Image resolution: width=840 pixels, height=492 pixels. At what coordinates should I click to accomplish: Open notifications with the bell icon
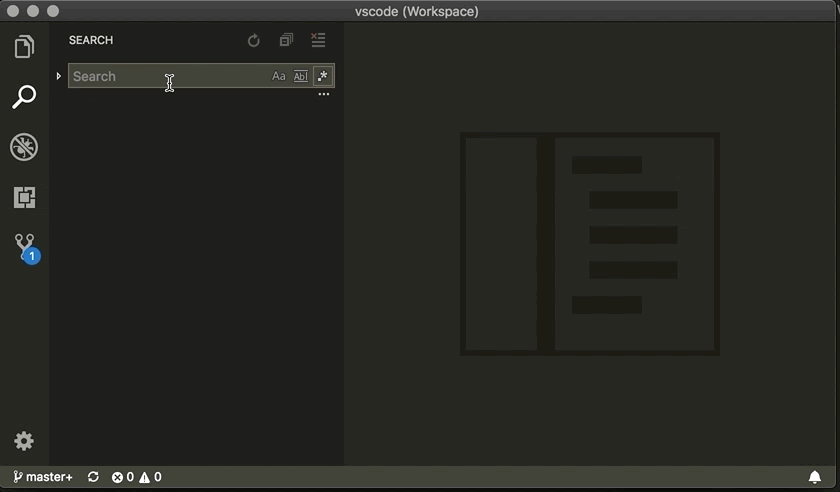click(815, 477)
